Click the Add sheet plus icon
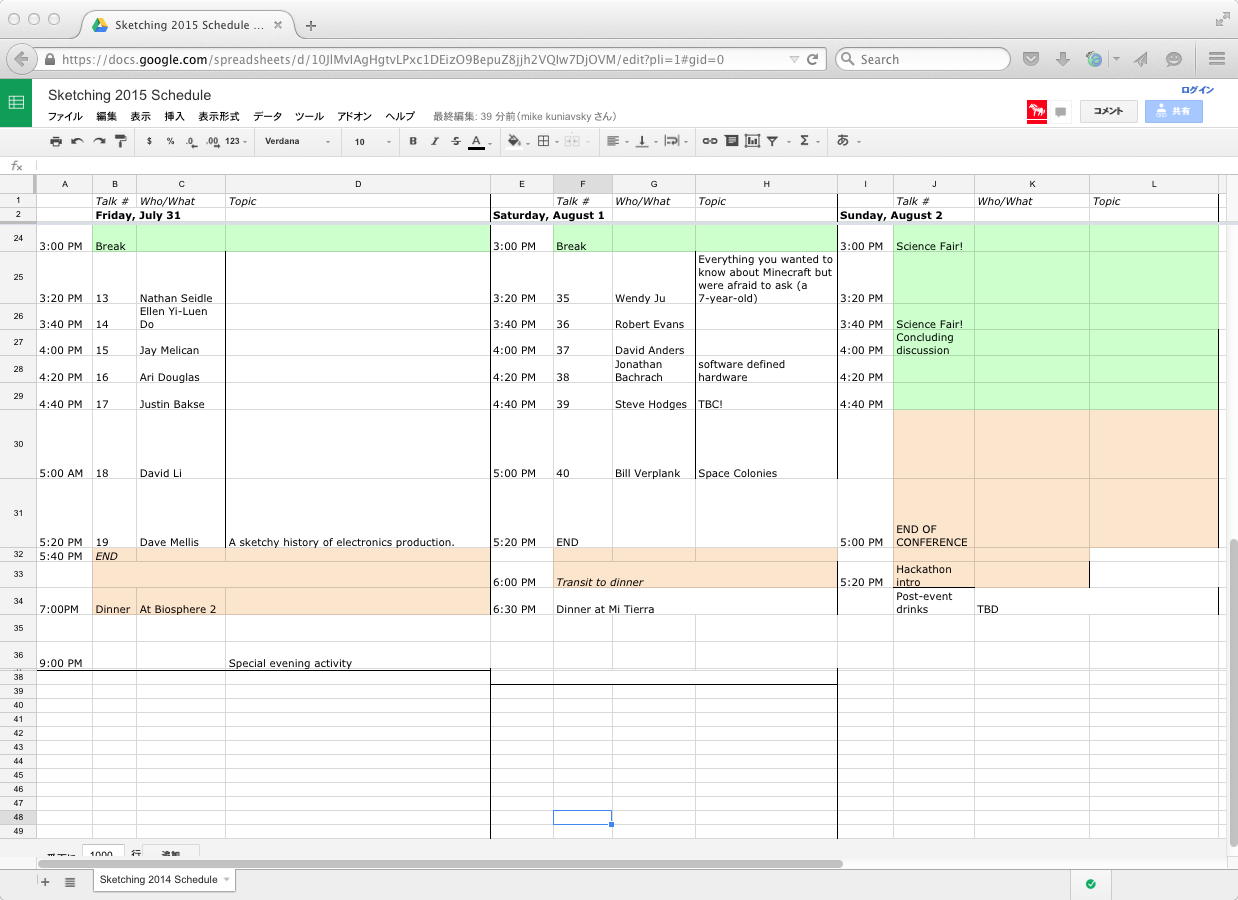Viewport: 1238px width, 900px height. coord(44,881)
